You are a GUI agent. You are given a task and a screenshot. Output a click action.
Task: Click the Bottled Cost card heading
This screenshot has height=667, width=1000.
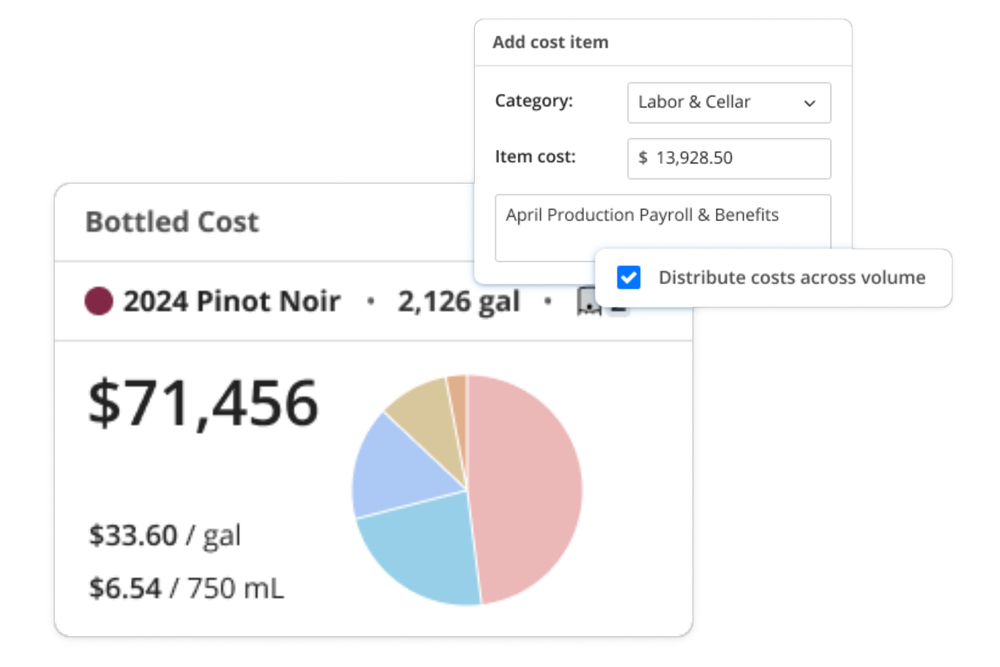172,222
